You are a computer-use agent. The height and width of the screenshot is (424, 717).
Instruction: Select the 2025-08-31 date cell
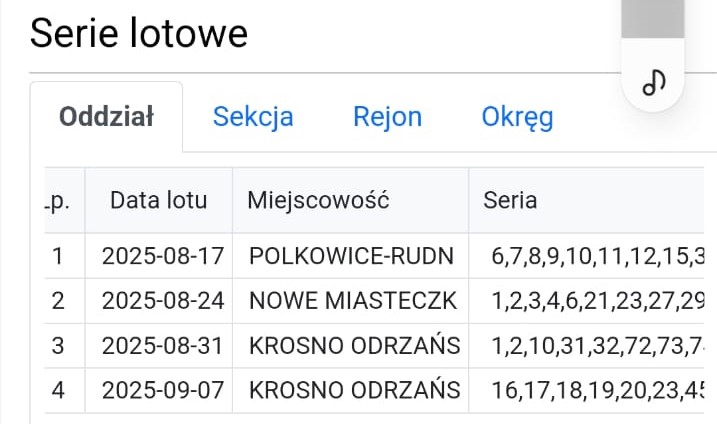pos(162,345)
